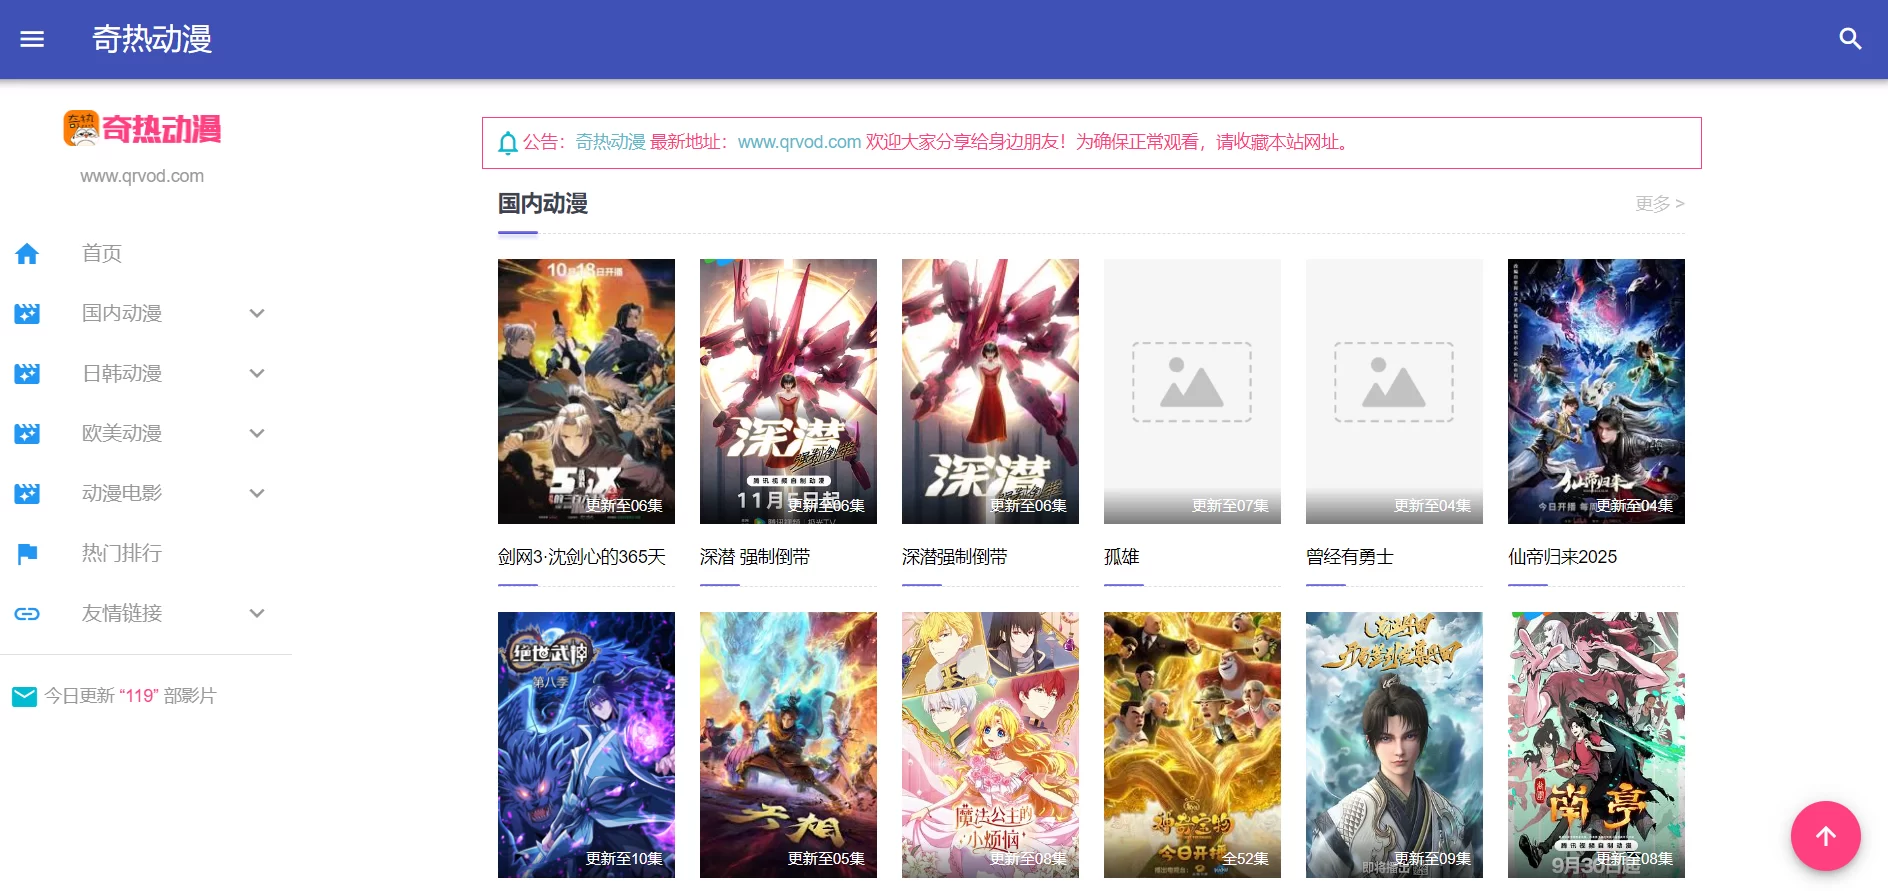1888x891 pixels.
Task: Open the 深潜 强制倒带 title link
Action: click(x=755, y=557)
